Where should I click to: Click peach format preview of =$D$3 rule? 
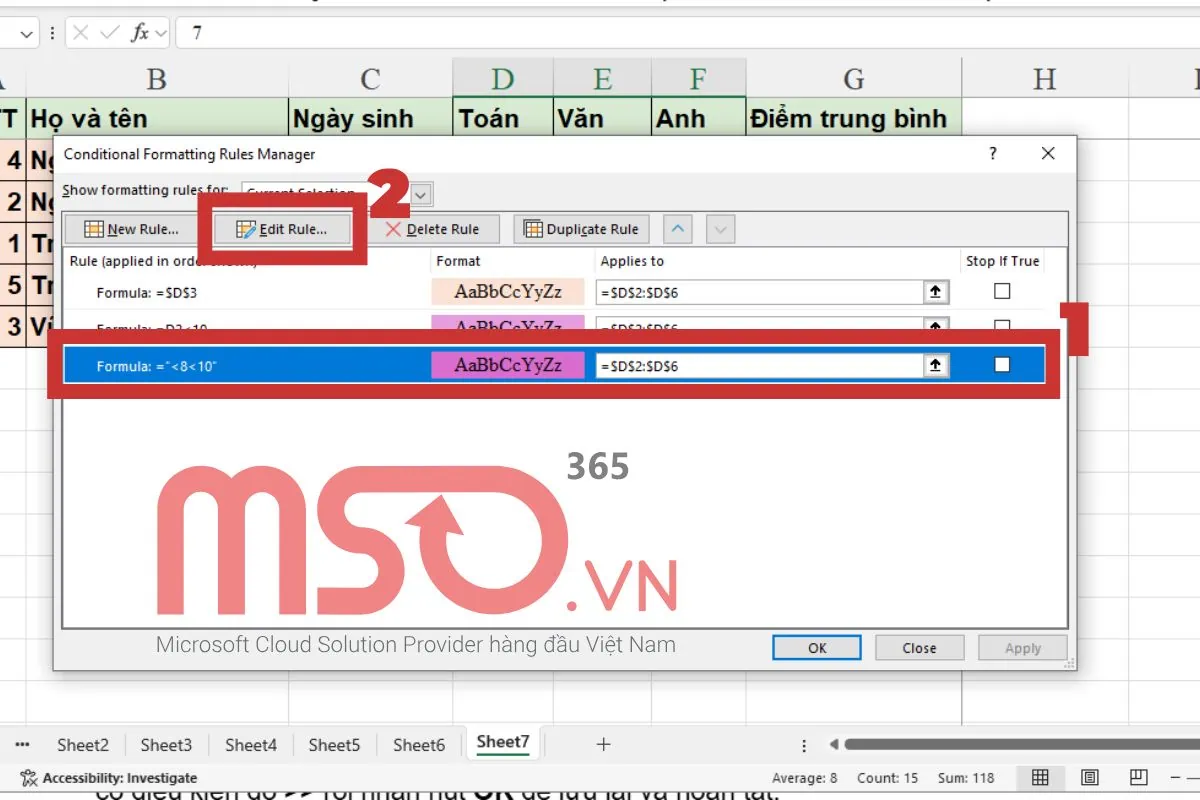pos(507,292)
